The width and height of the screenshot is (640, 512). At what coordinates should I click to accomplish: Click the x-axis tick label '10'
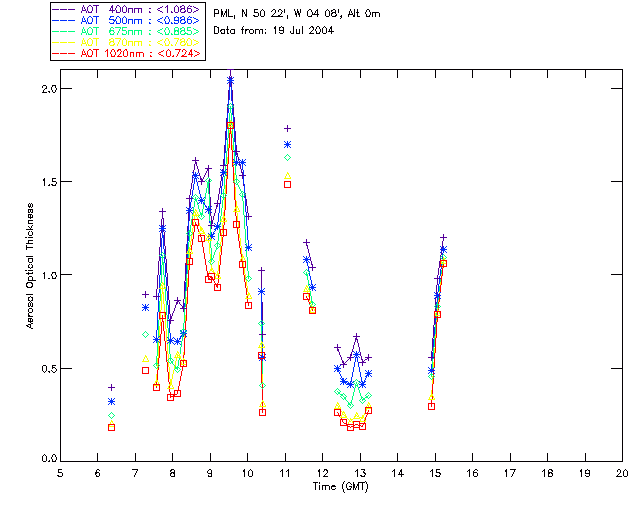tap(247, 473)
